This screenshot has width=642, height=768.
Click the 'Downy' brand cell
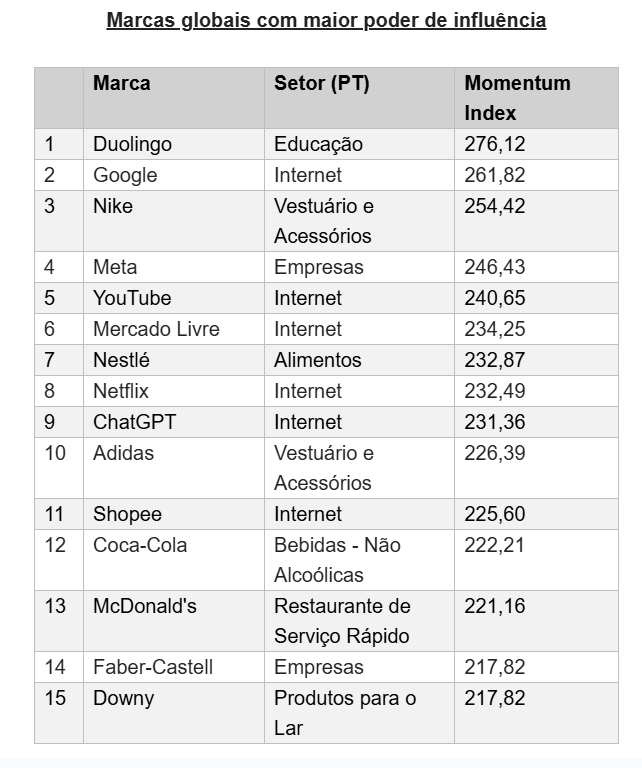123,698
